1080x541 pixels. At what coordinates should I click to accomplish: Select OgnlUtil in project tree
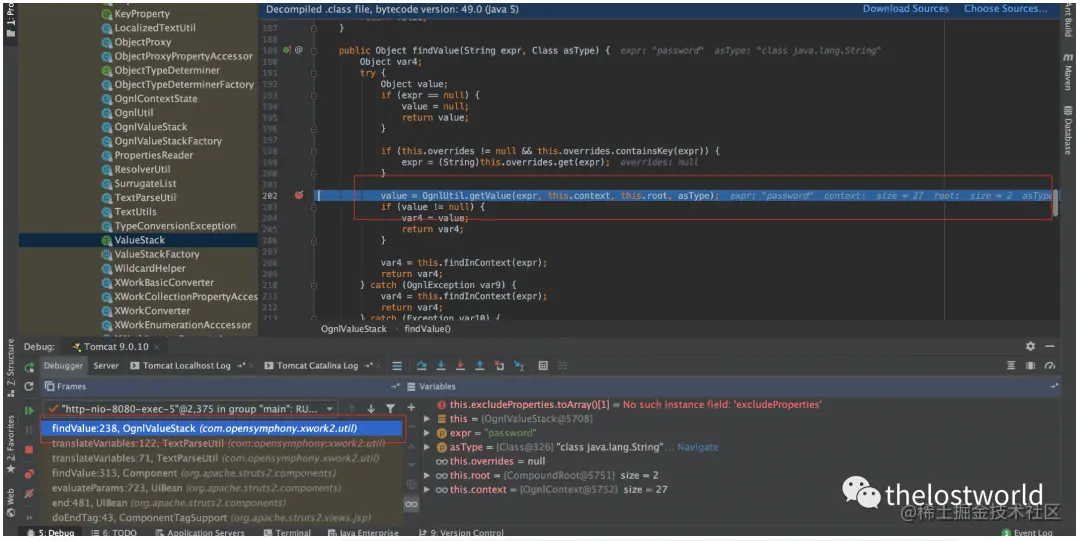[x=134, y=113]
